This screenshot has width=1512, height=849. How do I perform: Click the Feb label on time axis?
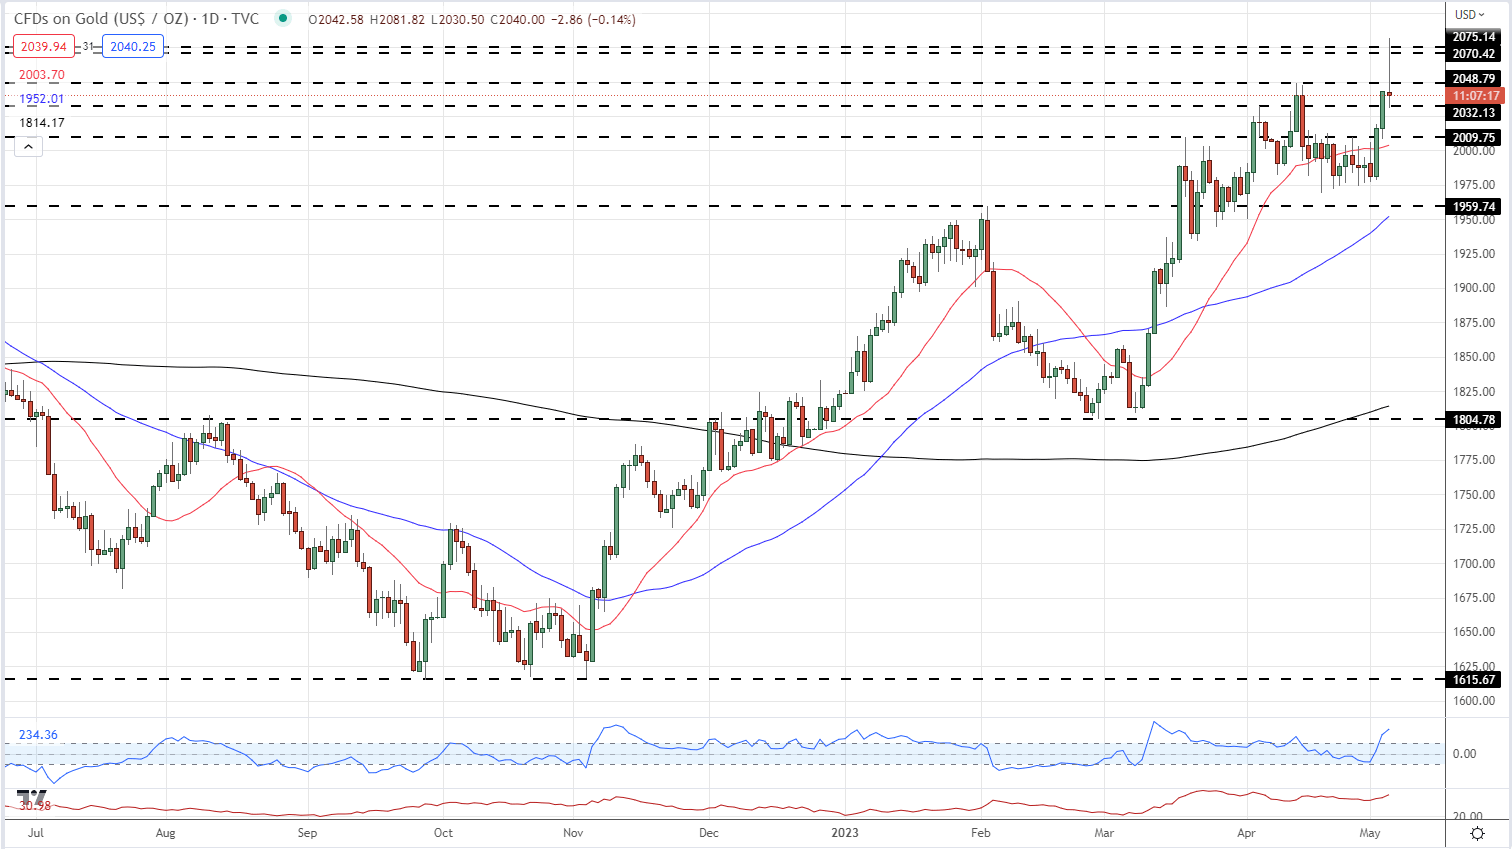[981, 832]
